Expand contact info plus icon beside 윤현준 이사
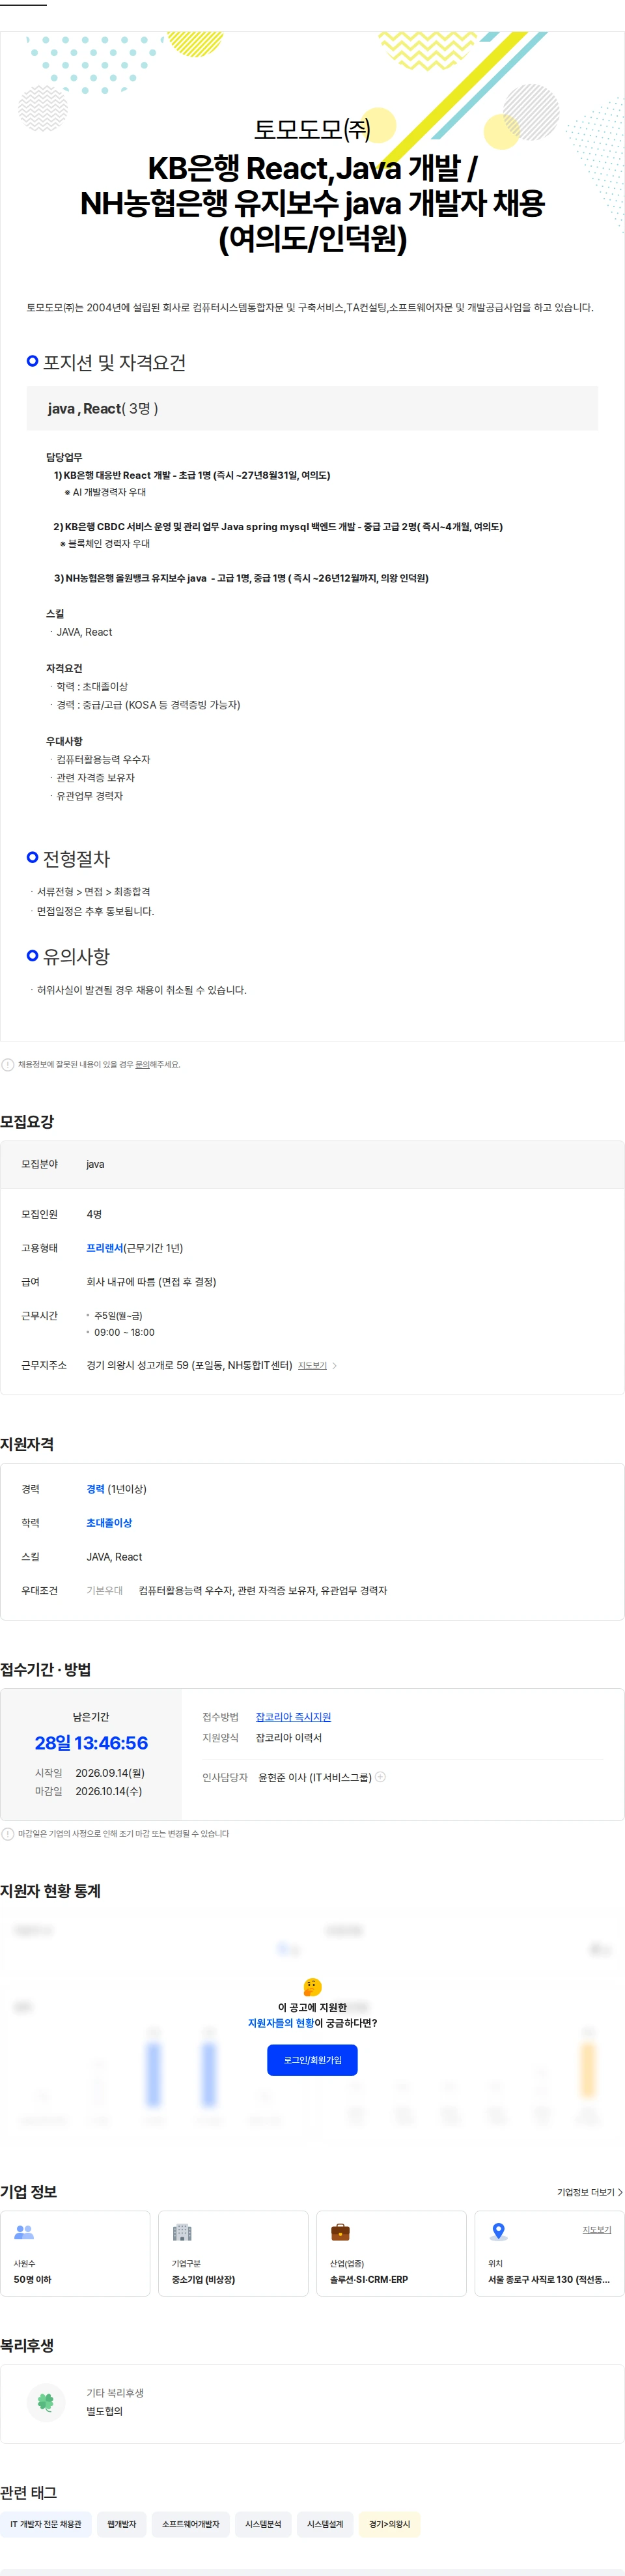The height and width of the screenshot is (2576, 625). (380, 1777)
